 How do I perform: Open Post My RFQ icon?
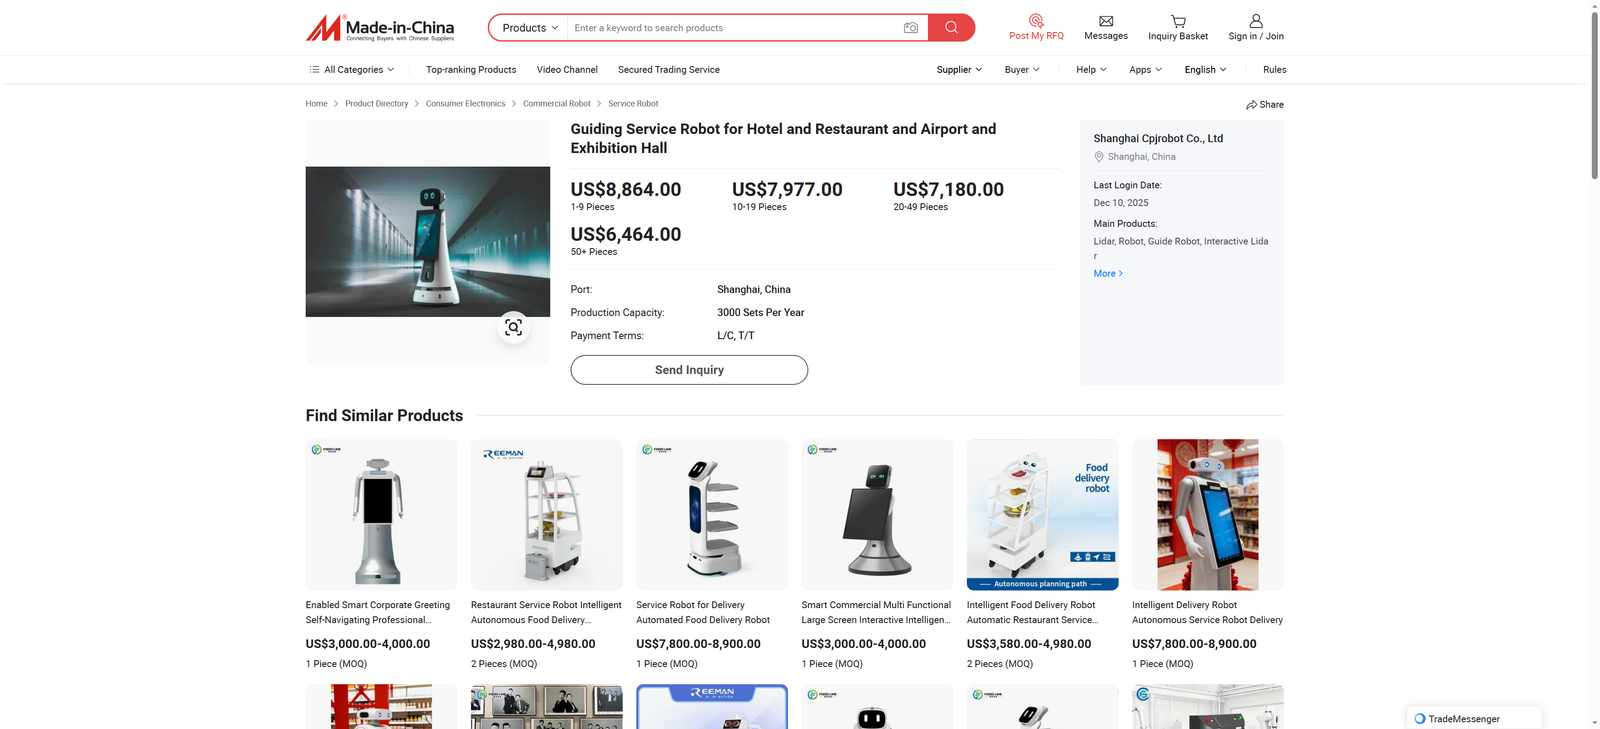click(x=1036, y=21)
